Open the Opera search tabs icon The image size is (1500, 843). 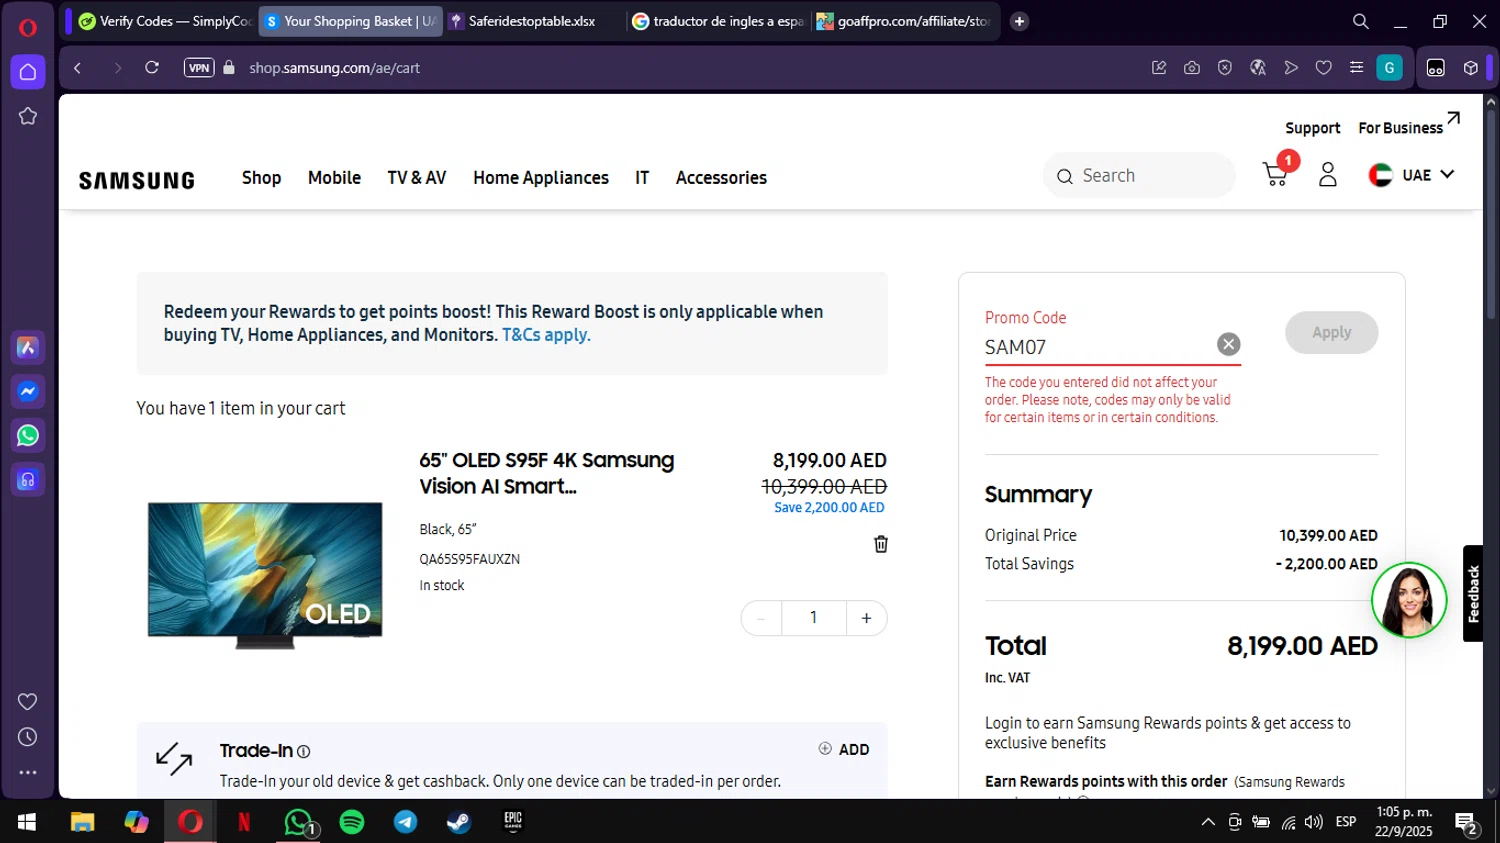point(1360,21)
